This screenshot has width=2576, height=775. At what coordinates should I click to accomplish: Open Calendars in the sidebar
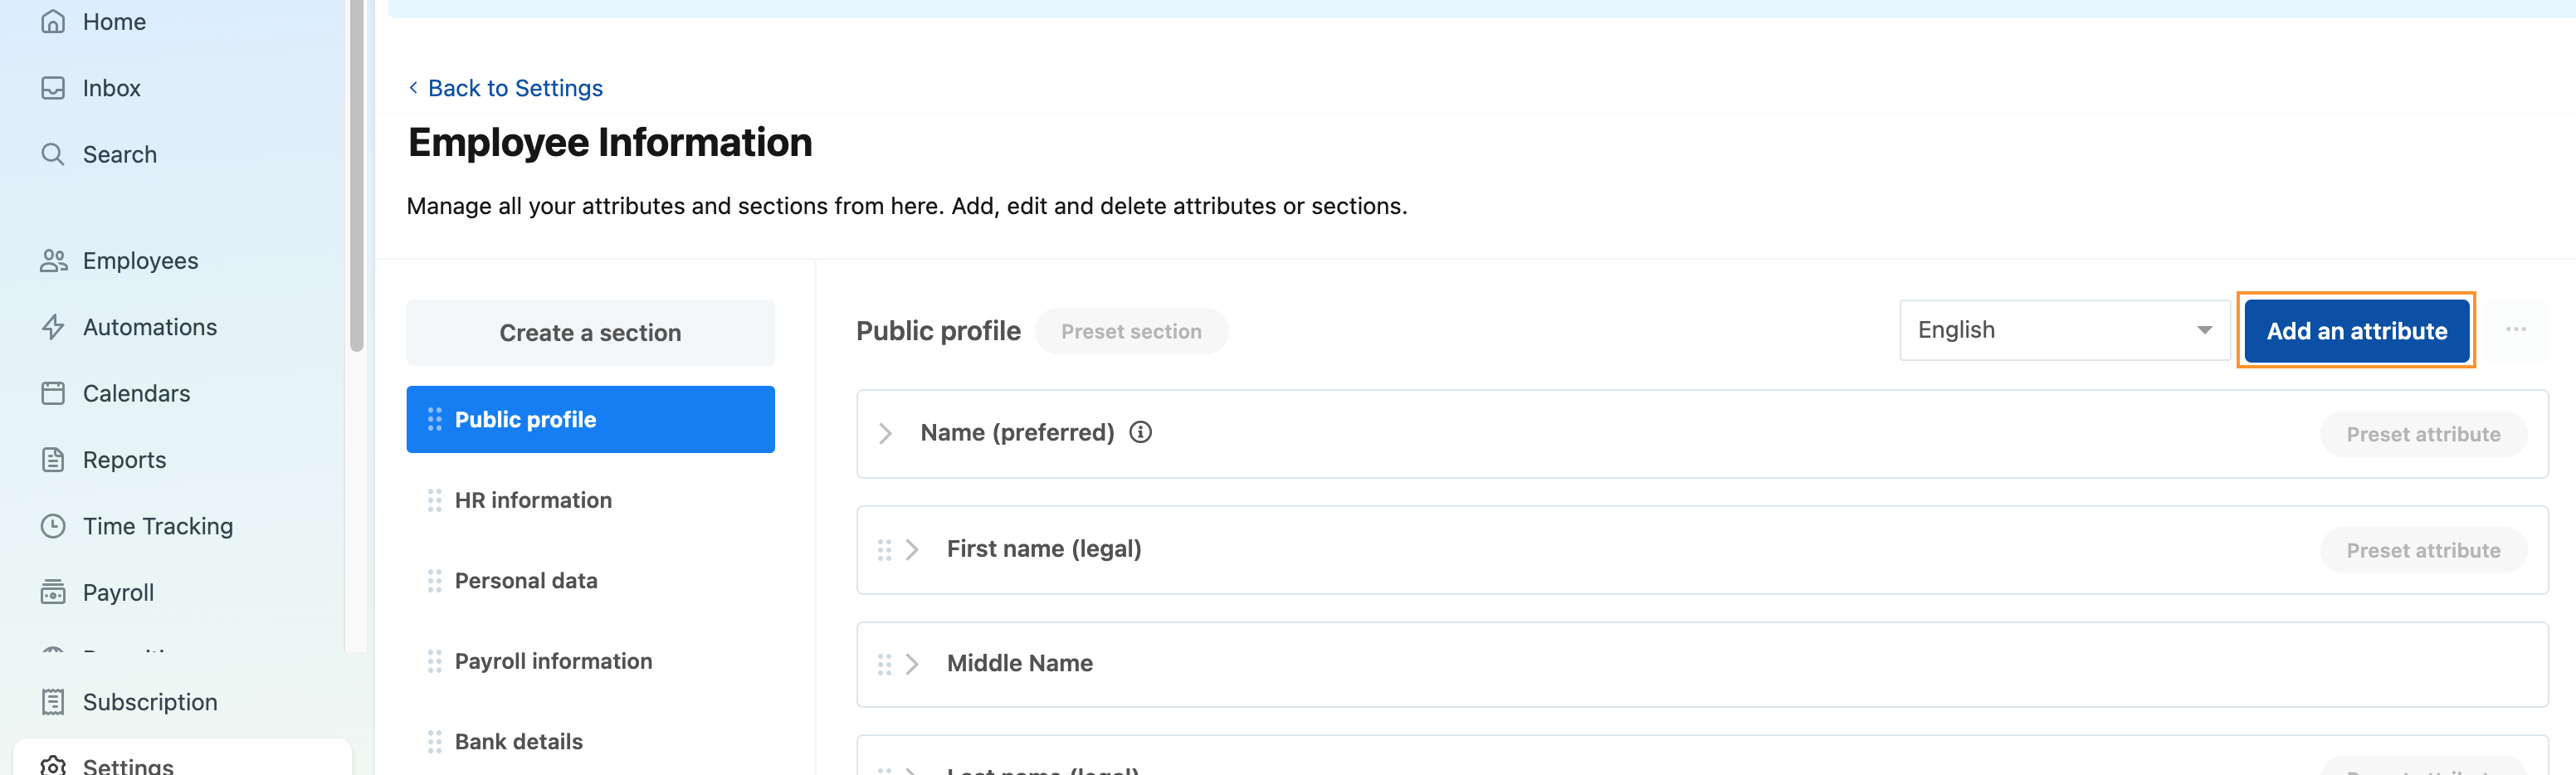(x=136, y=393)
